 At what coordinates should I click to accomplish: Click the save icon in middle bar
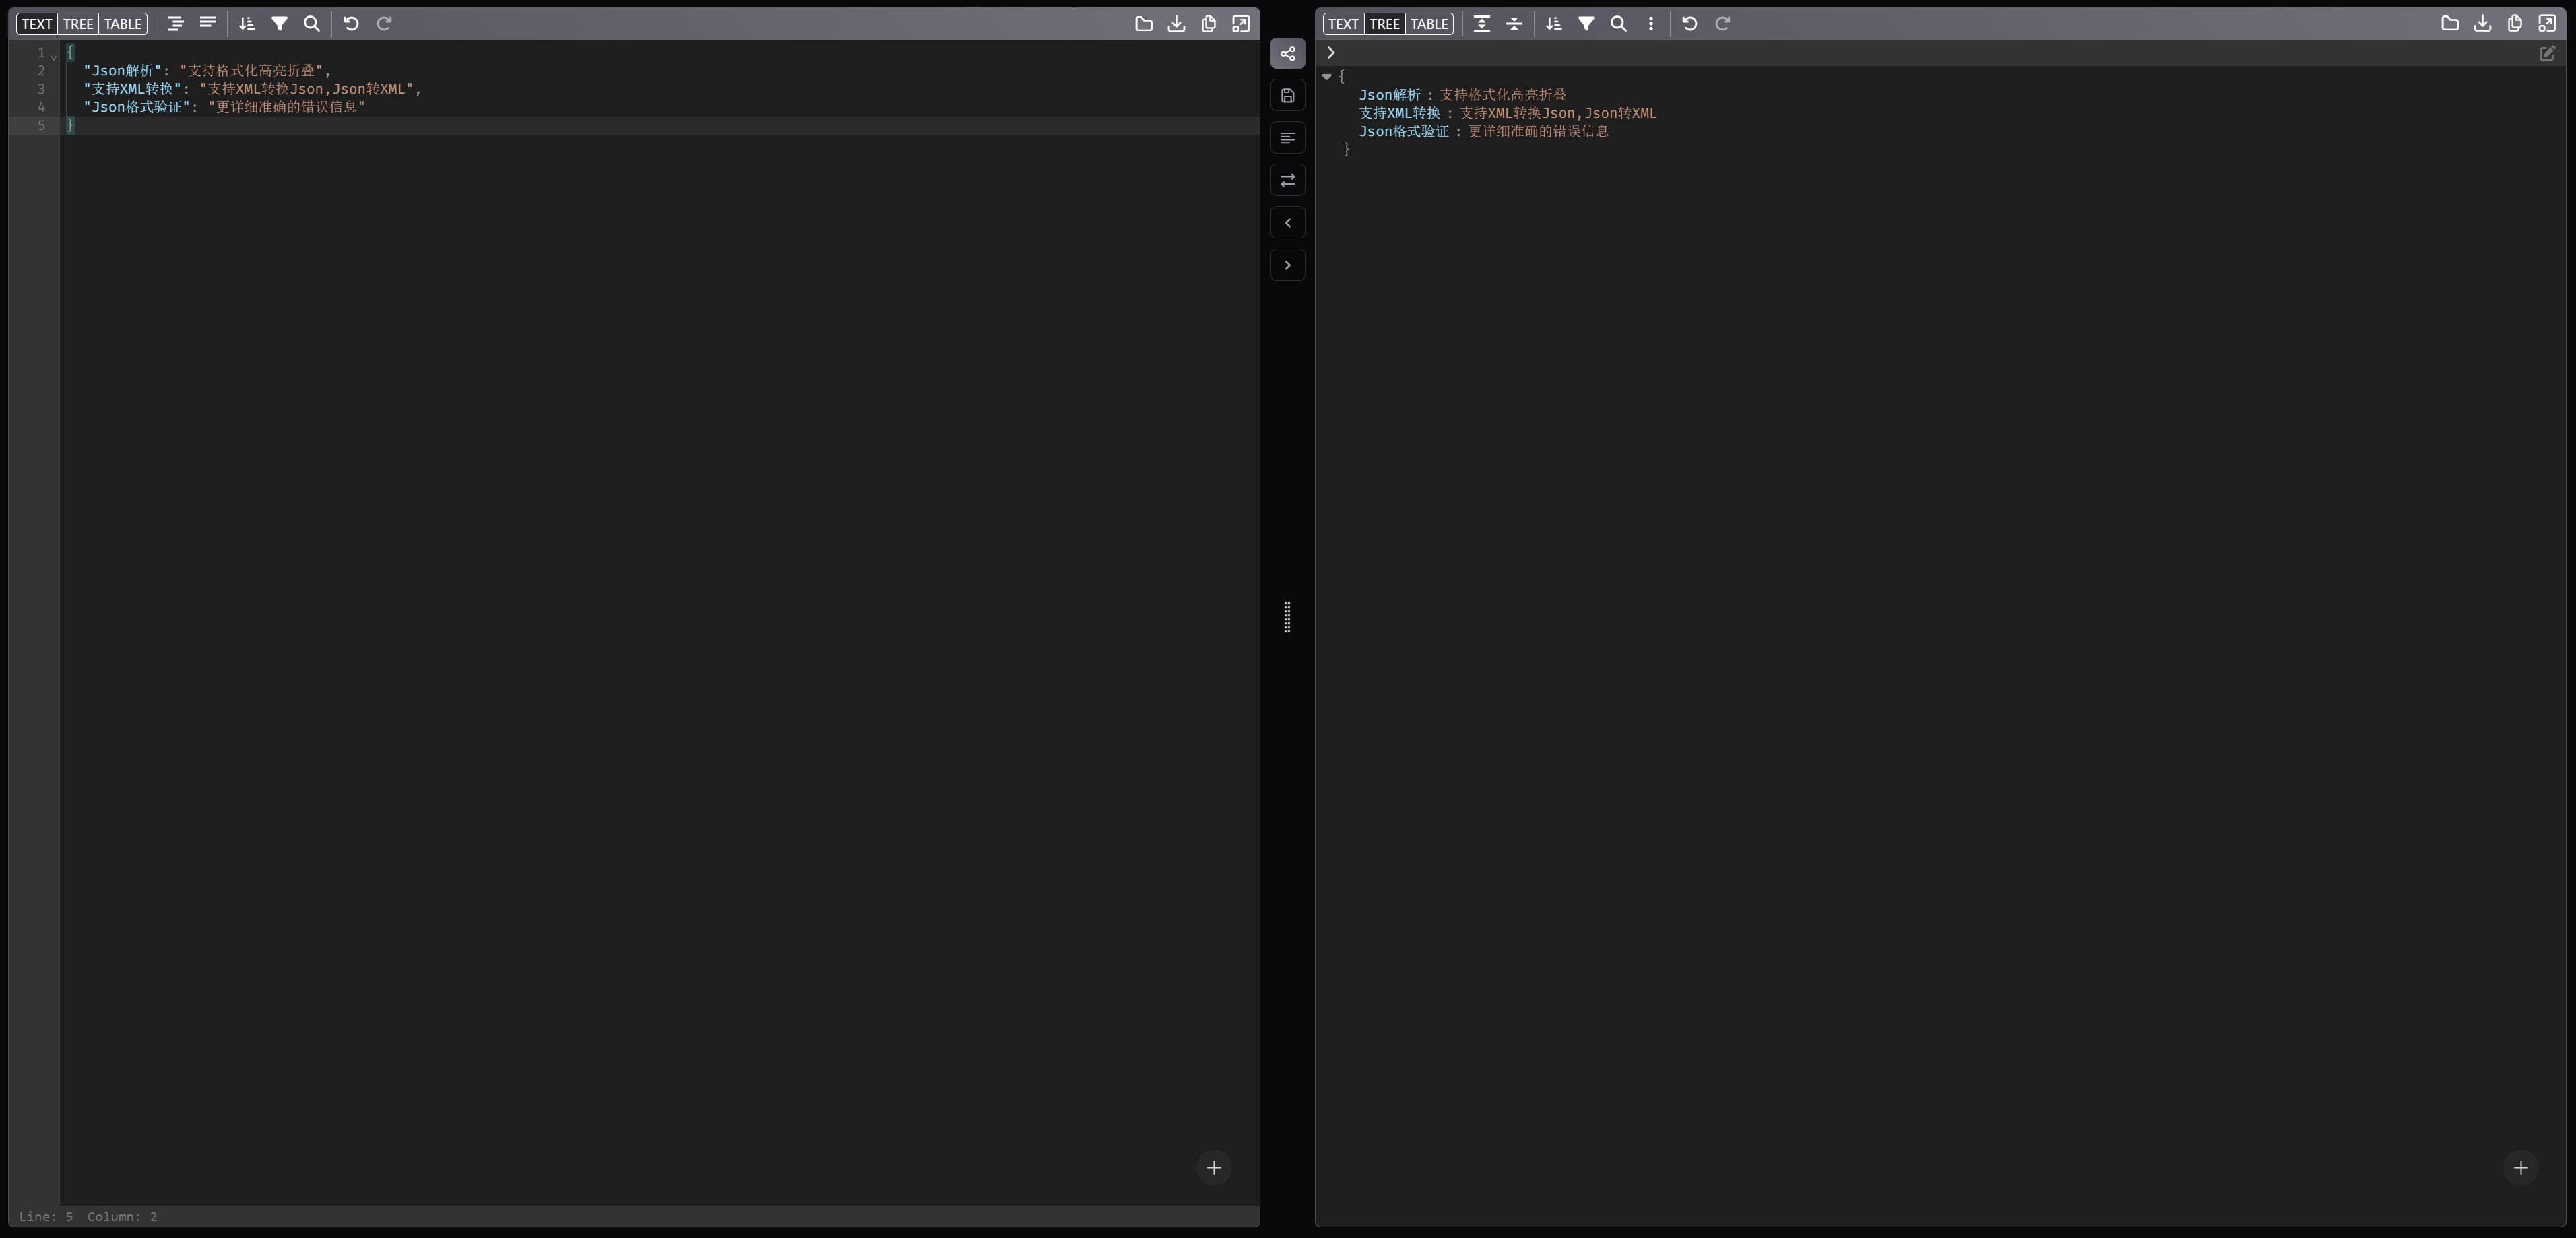click(1288, 96)
